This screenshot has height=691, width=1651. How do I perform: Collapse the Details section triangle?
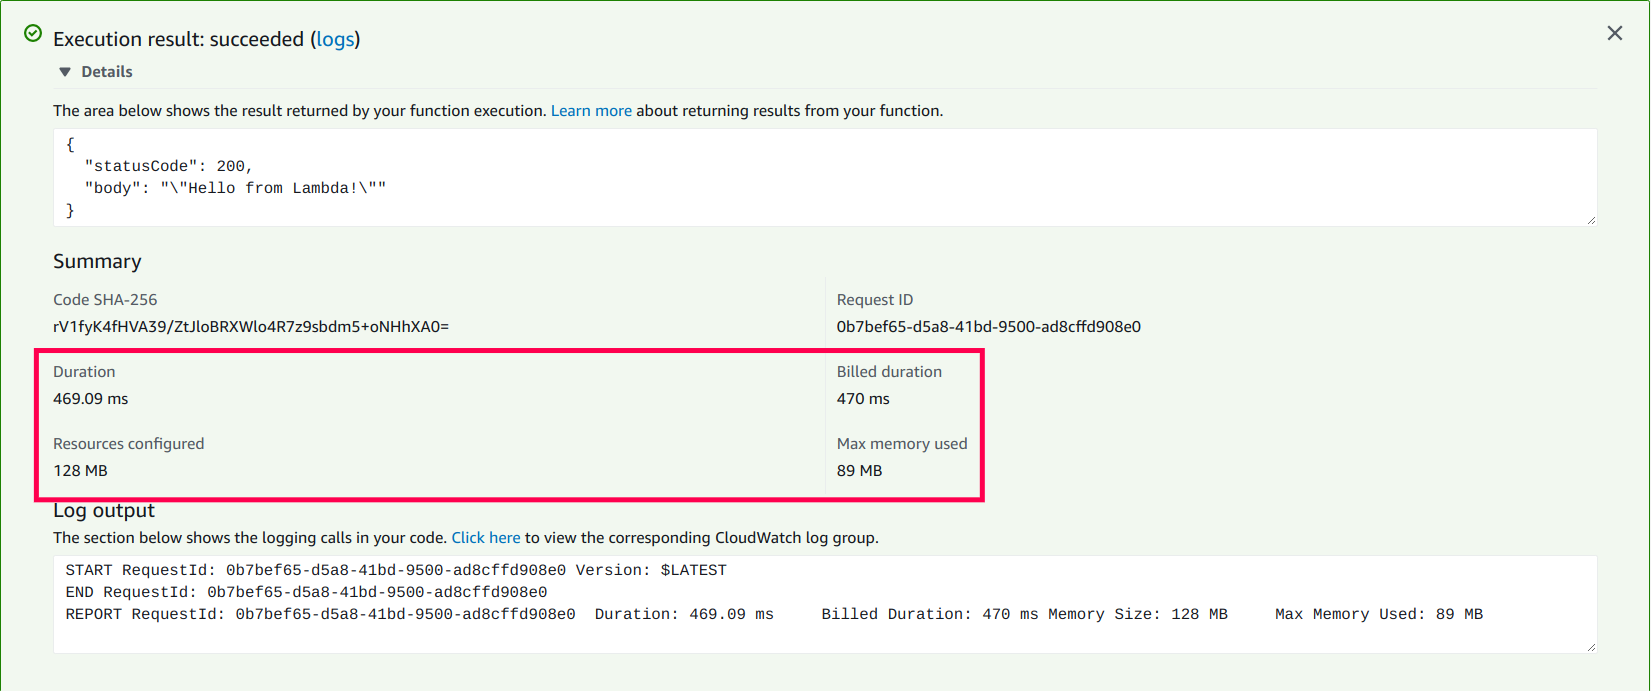tap(65, 72)
